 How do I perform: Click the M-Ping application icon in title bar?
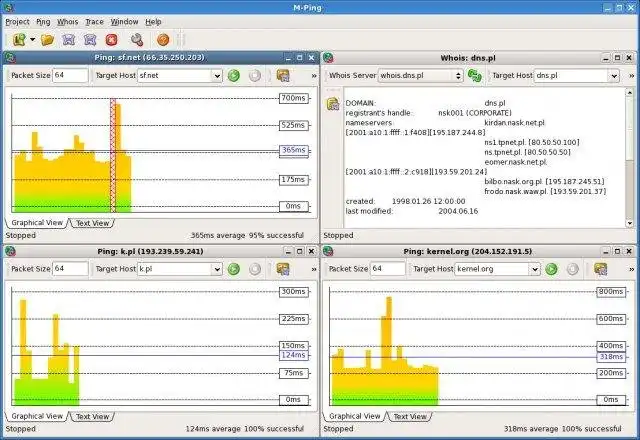tap(8, 7)
